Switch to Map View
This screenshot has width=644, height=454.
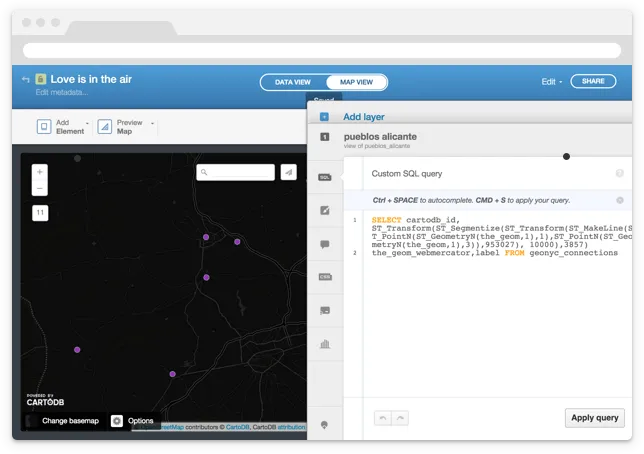[x=357, y=82]
